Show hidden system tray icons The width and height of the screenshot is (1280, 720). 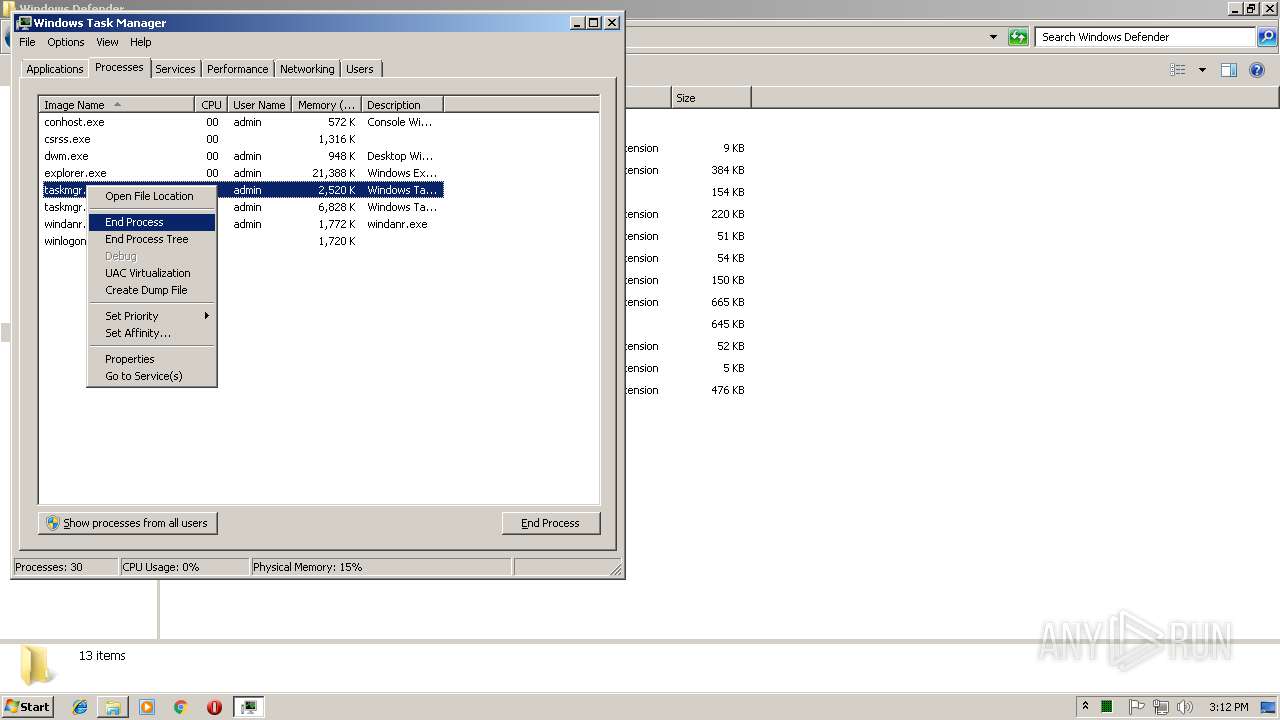pos(1085,706)
